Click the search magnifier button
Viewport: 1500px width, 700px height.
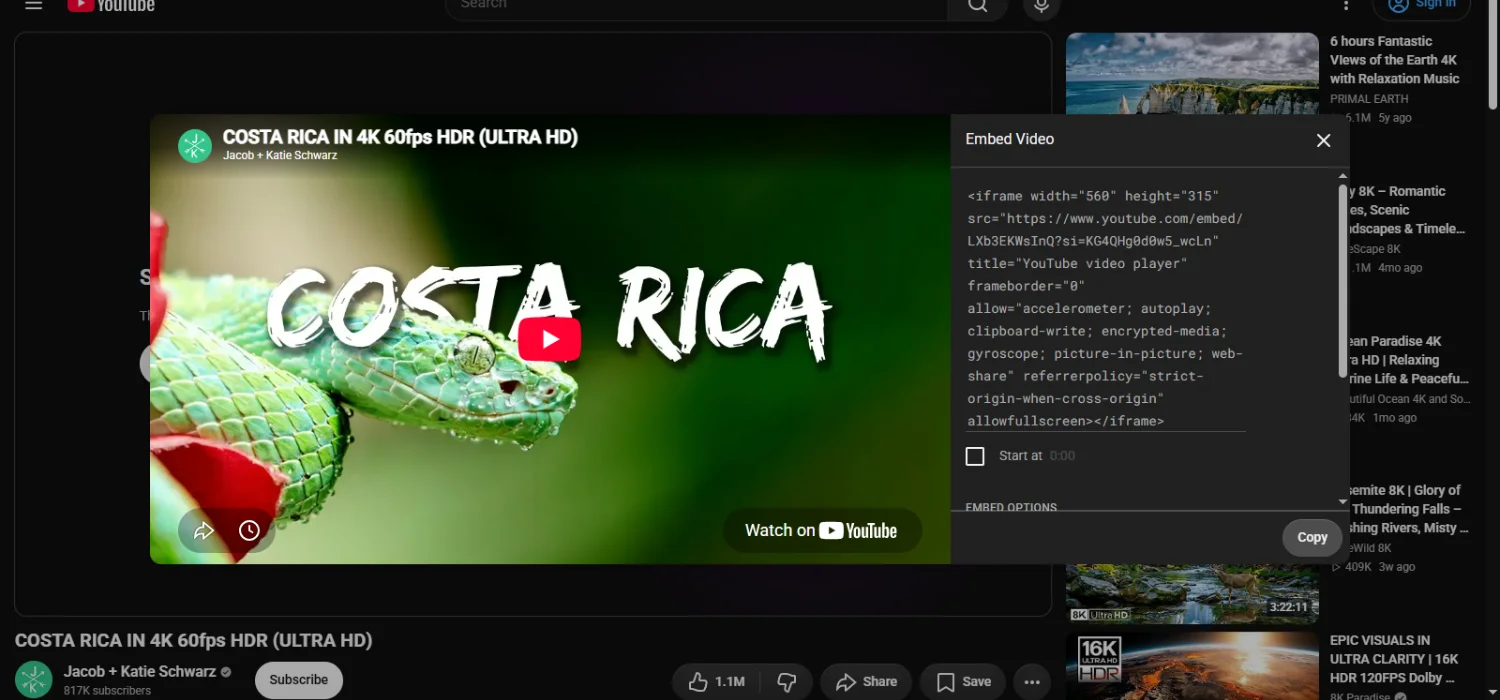[978, 5]
